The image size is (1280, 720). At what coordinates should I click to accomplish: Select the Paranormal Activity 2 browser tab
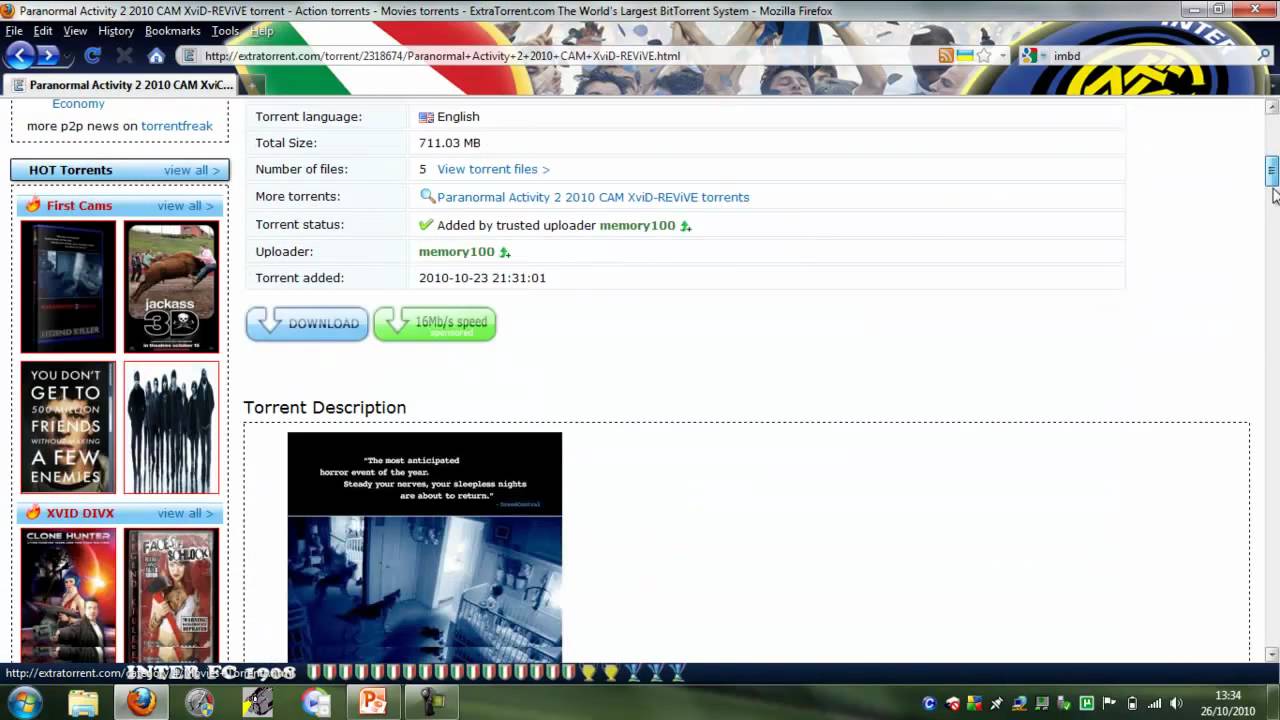pos(120,85)
